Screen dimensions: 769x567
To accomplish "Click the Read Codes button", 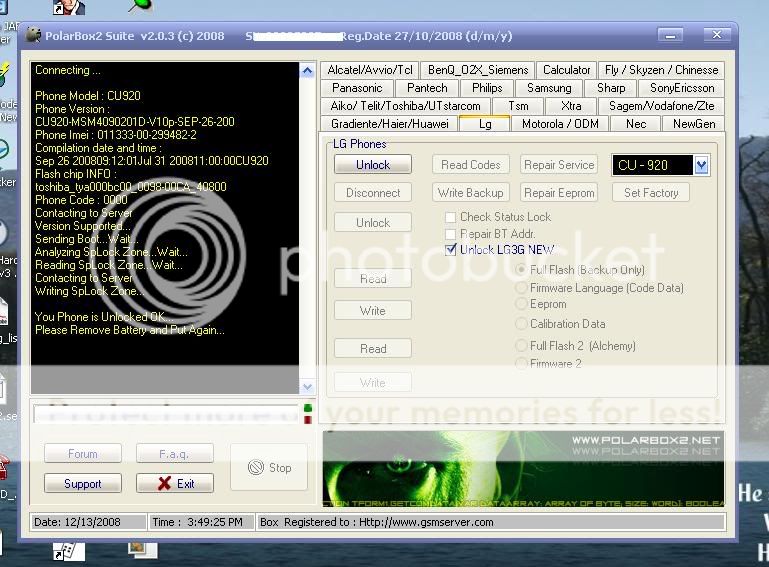I will [471, 165].
